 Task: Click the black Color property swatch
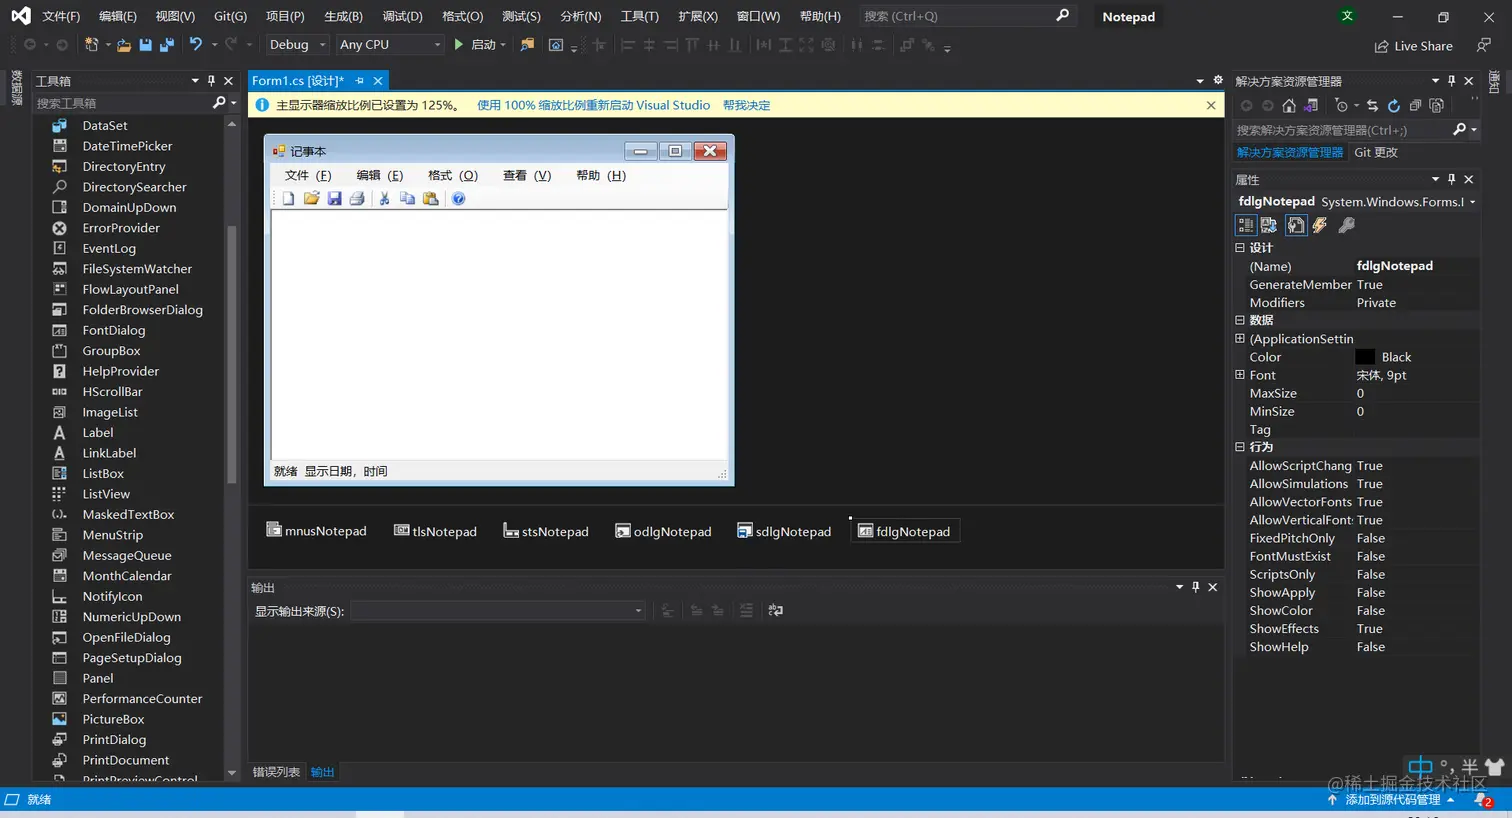click(1365, 357)
